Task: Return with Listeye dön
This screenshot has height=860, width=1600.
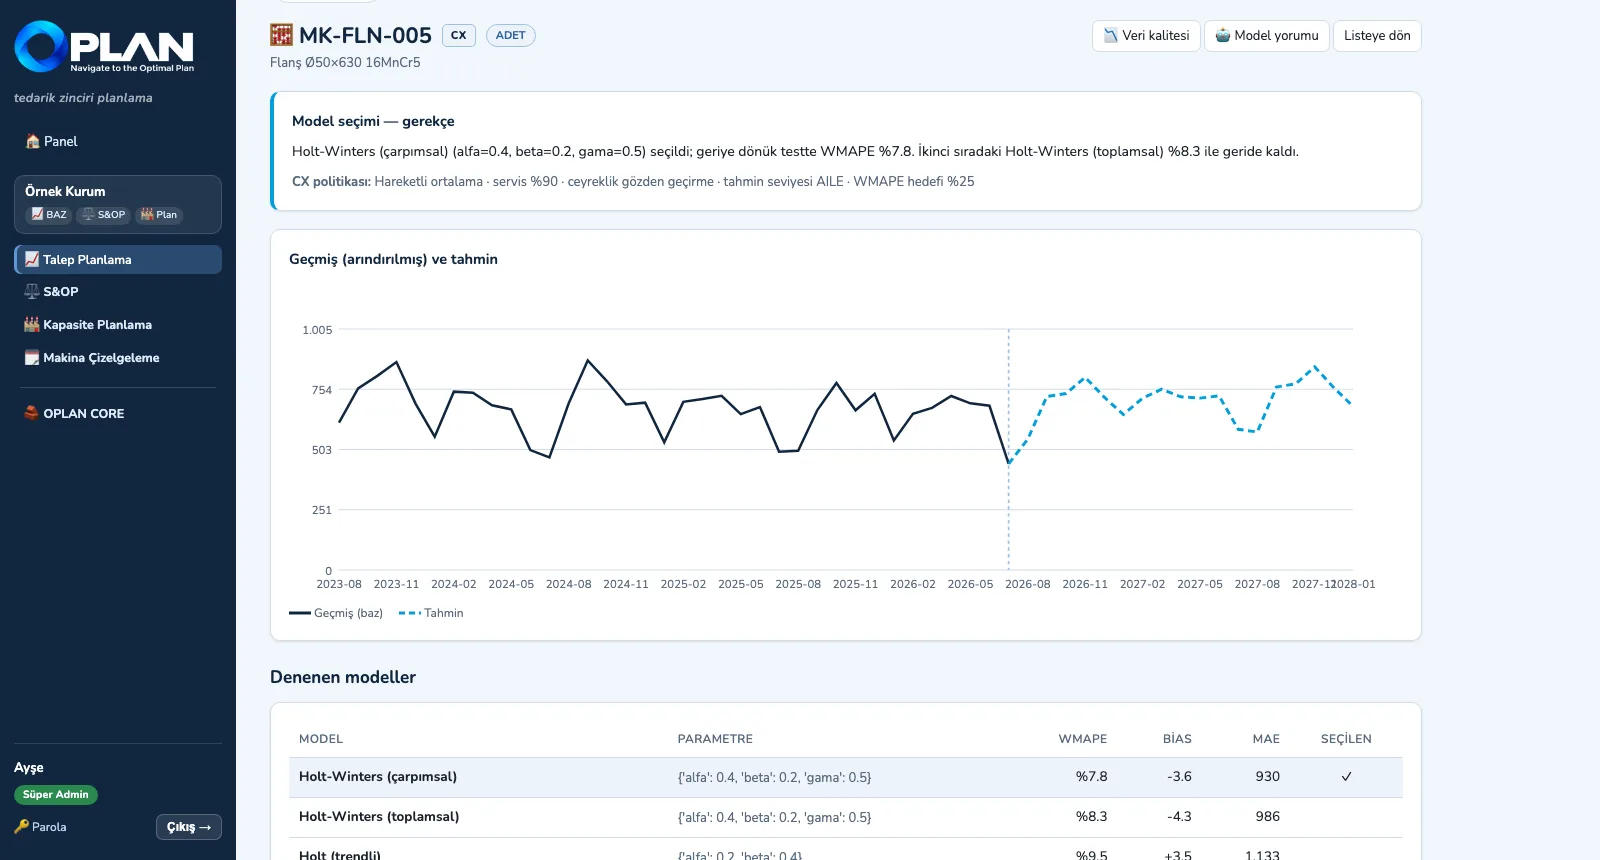Action: click(1377, 36)
